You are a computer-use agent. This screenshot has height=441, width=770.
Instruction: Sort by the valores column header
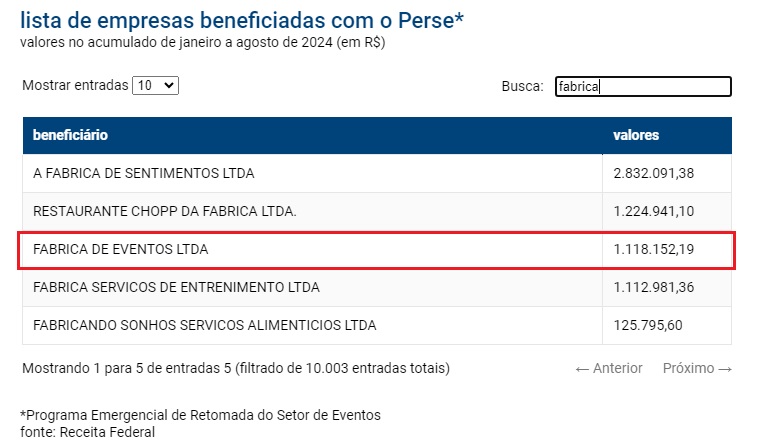(x=636, y=135)
